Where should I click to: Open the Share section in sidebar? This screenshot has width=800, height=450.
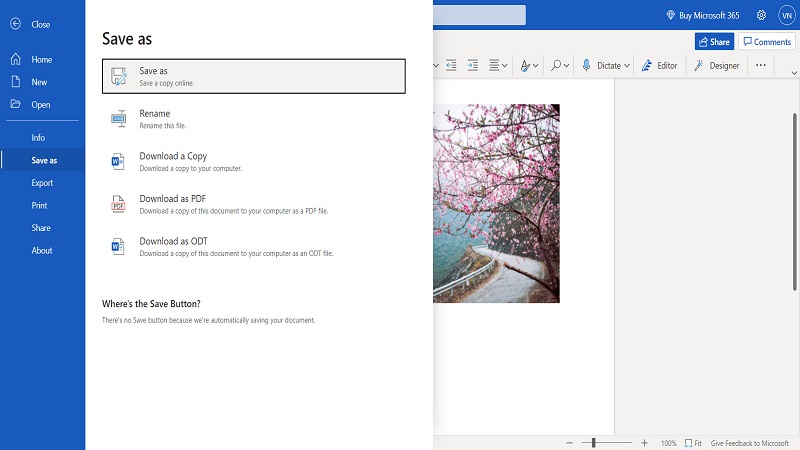(x=42, y=228)
